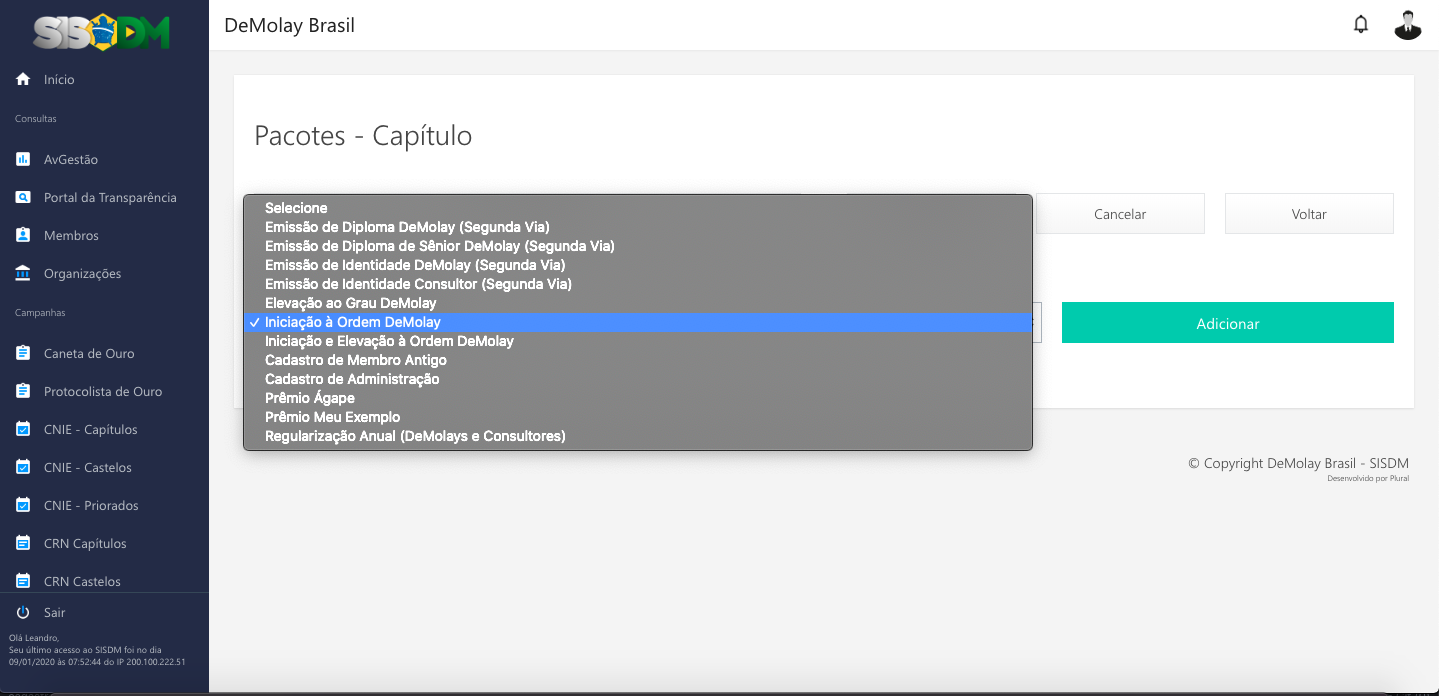Click Portal da Transparência search icon
1439x696 pixels.
coord(23,197)
